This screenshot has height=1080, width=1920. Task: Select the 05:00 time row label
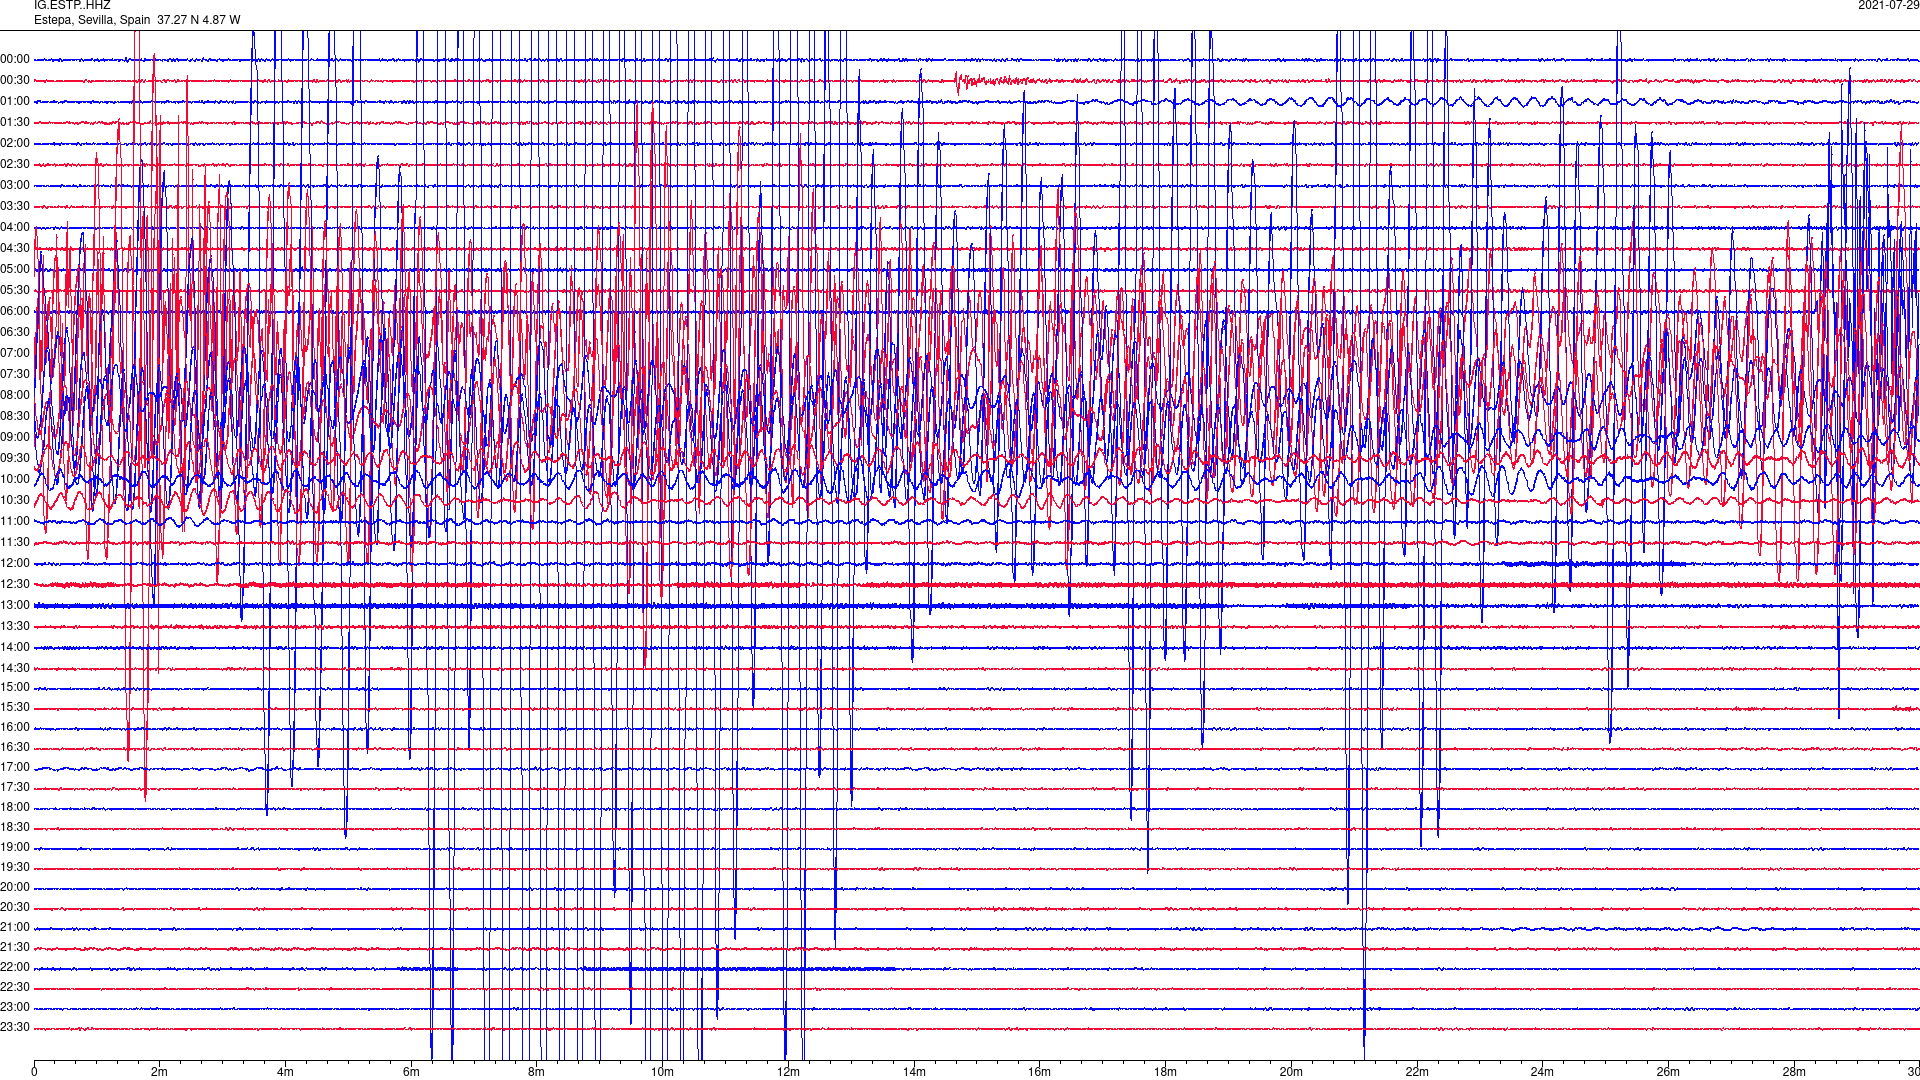point(15,270)
